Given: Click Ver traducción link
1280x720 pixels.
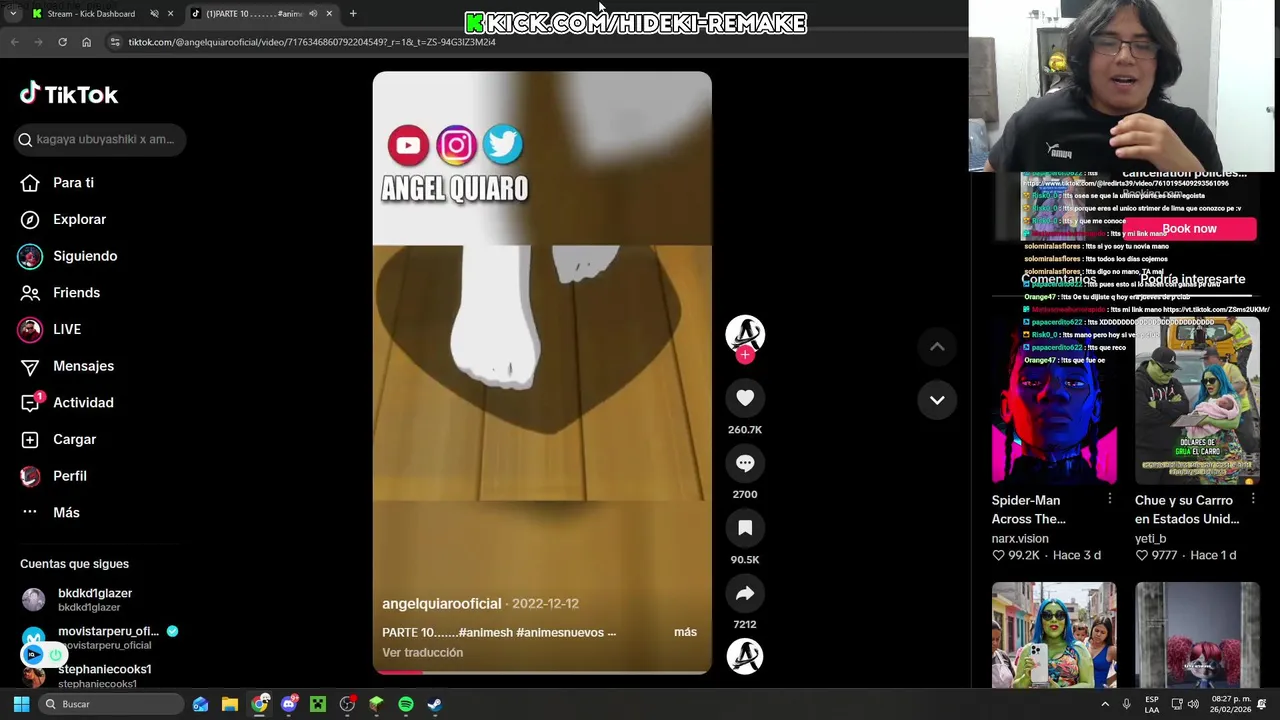Looking at the screenshot, I should click(x=422, y=653).
